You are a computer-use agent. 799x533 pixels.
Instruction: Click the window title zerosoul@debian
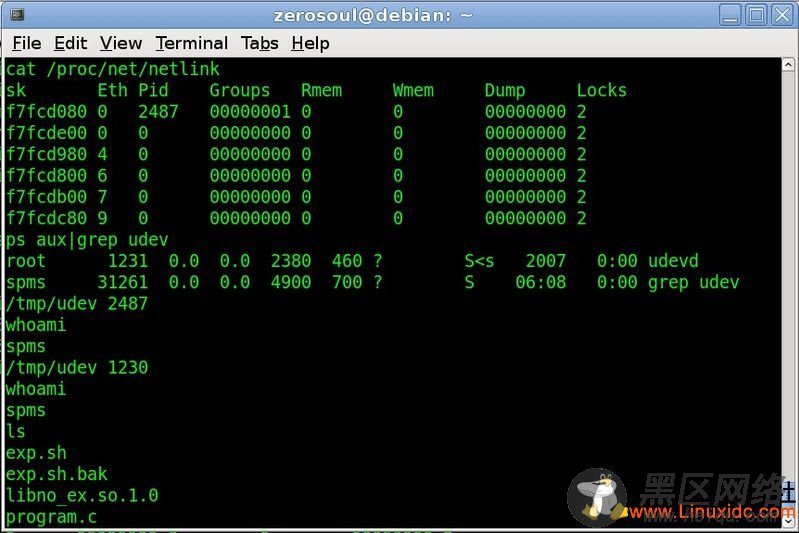373,15
